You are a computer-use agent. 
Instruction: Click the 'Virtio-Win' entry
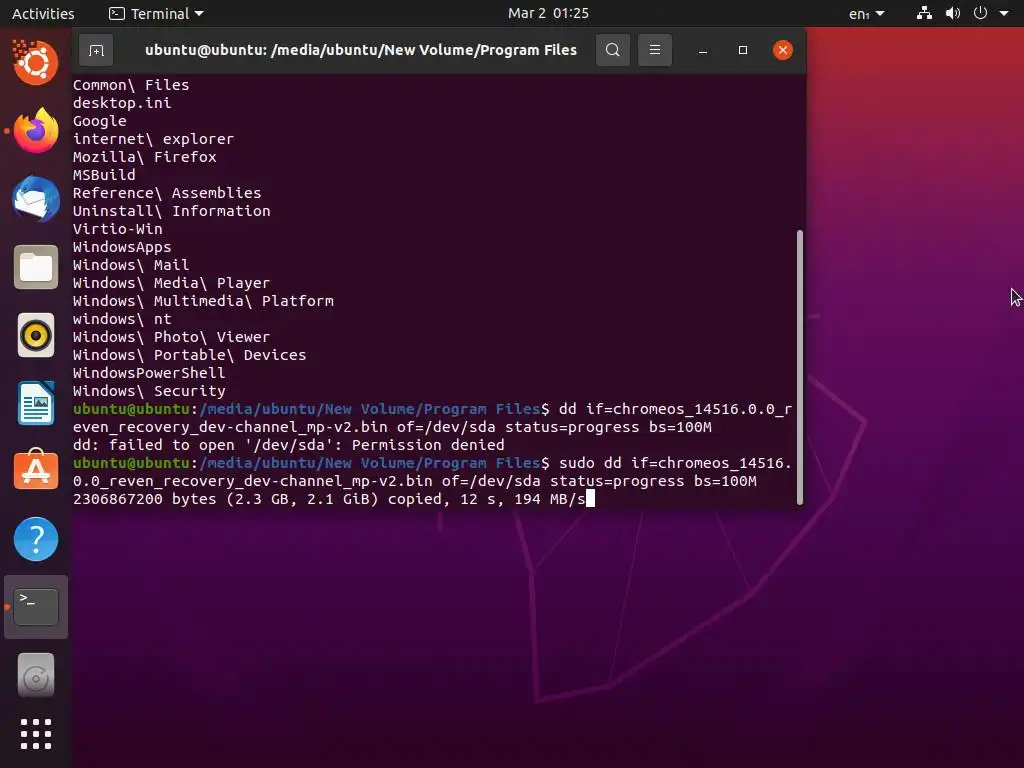tap(118, 229)
